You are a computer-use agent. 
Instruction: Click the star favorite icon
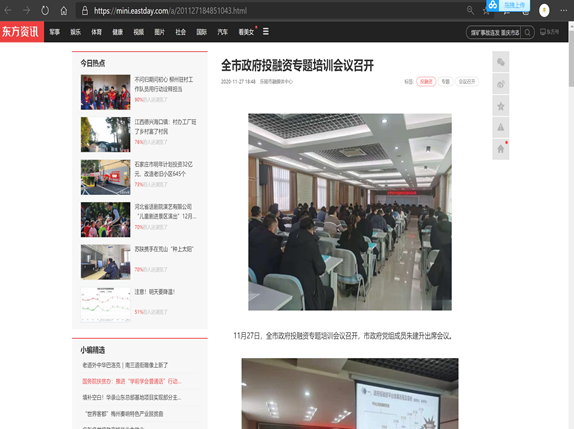pyautogui.click(x=501, y=106)
